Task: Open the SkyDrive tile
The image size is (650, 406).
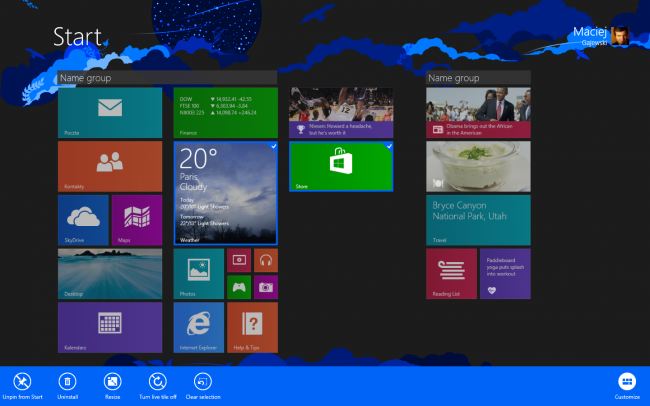Action: point(83,220)
